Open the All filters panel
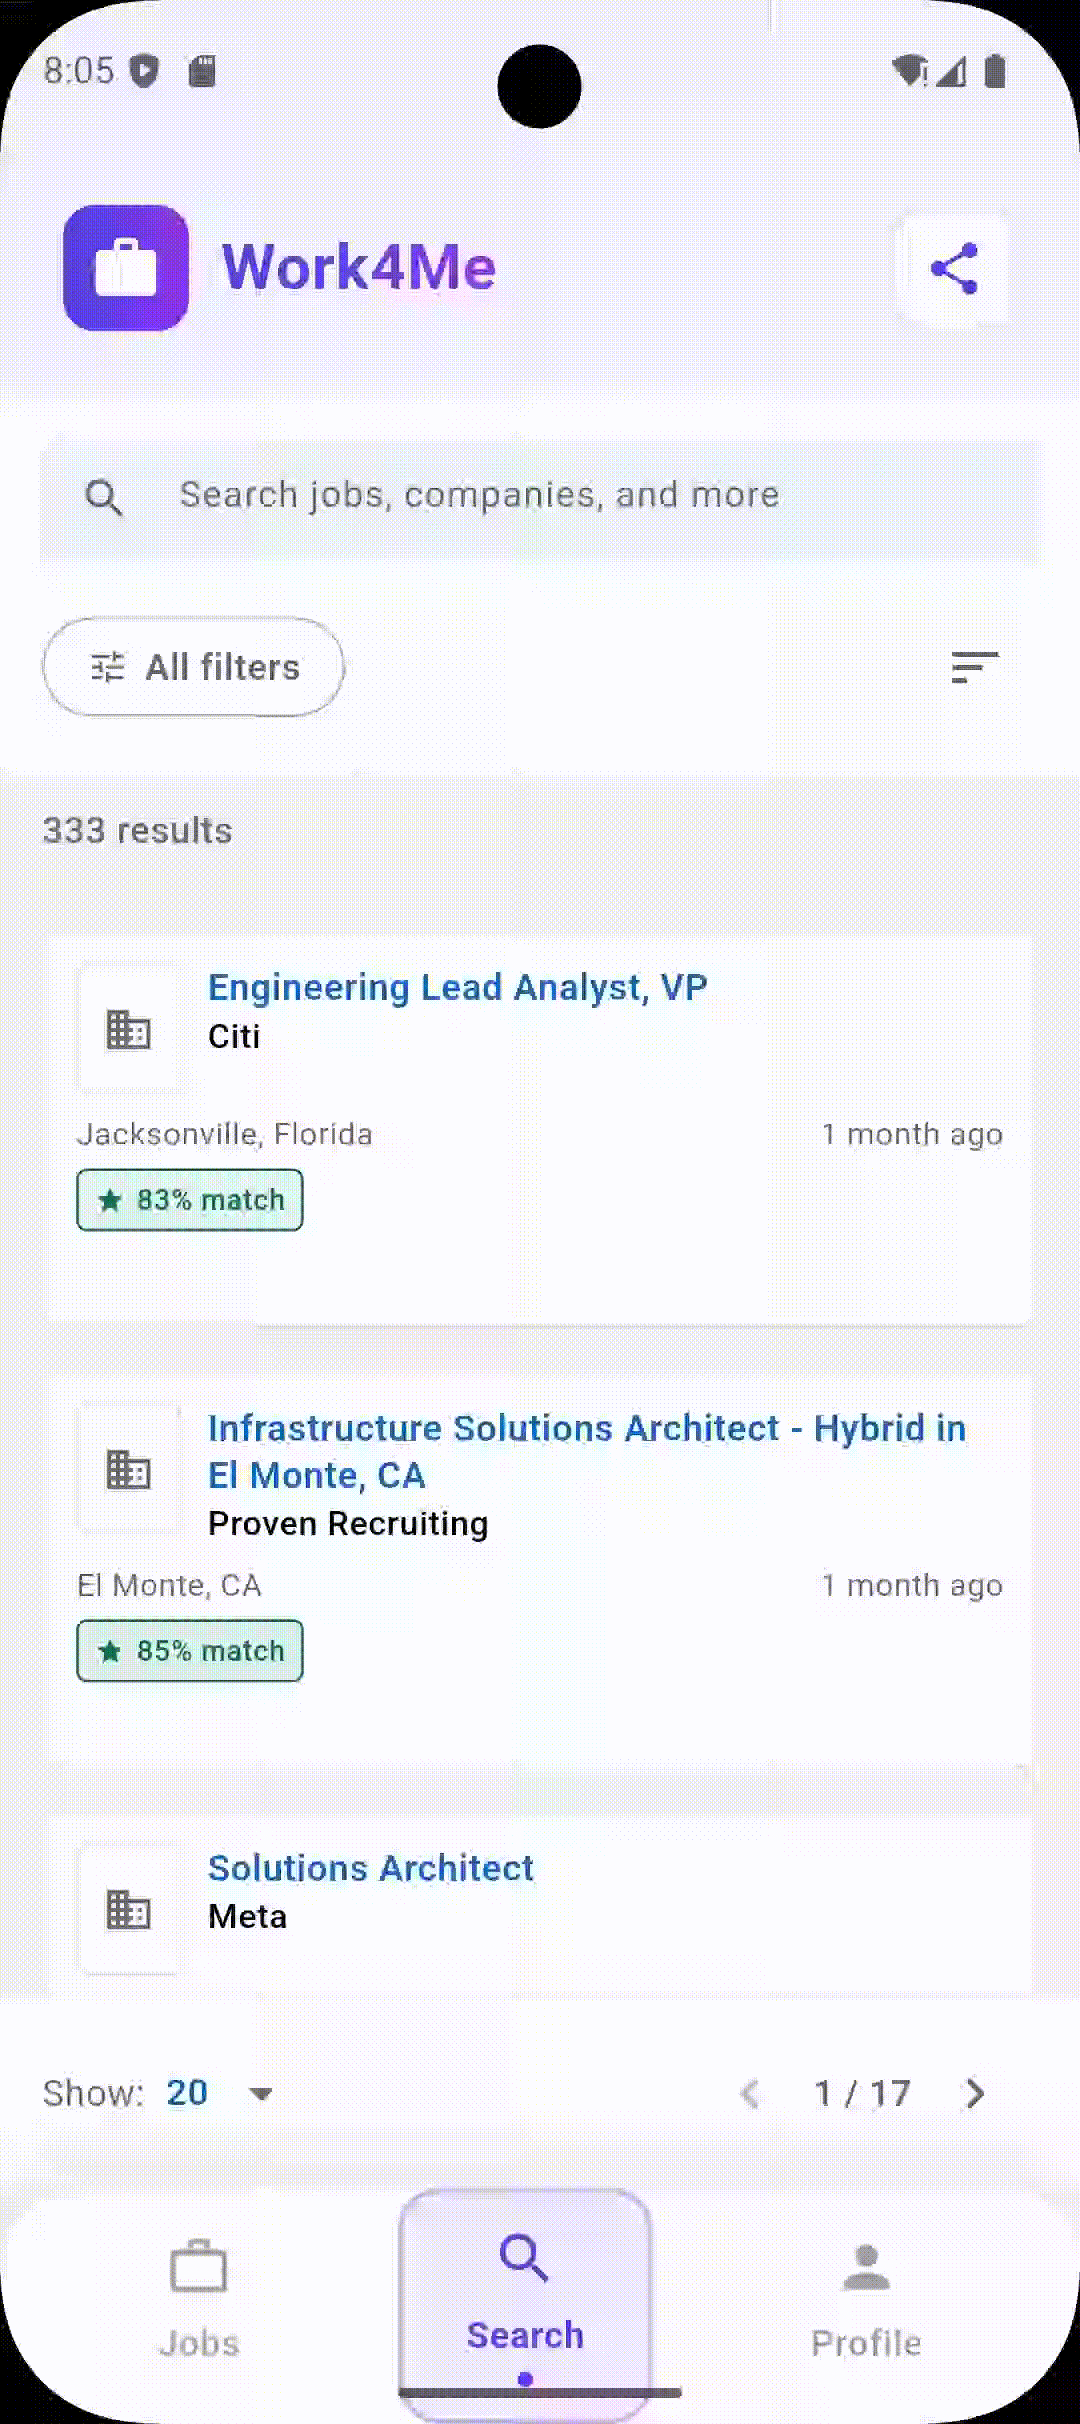 coord(193,667)
